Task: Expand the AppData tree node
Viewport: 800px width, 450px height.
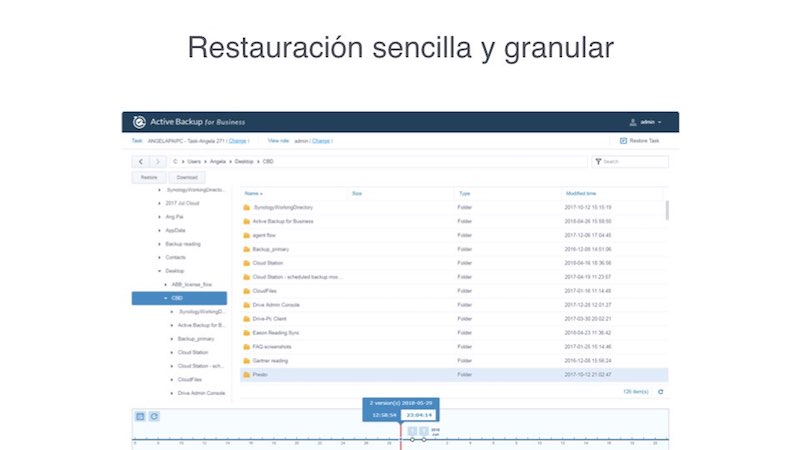Action: coord(159,229)
